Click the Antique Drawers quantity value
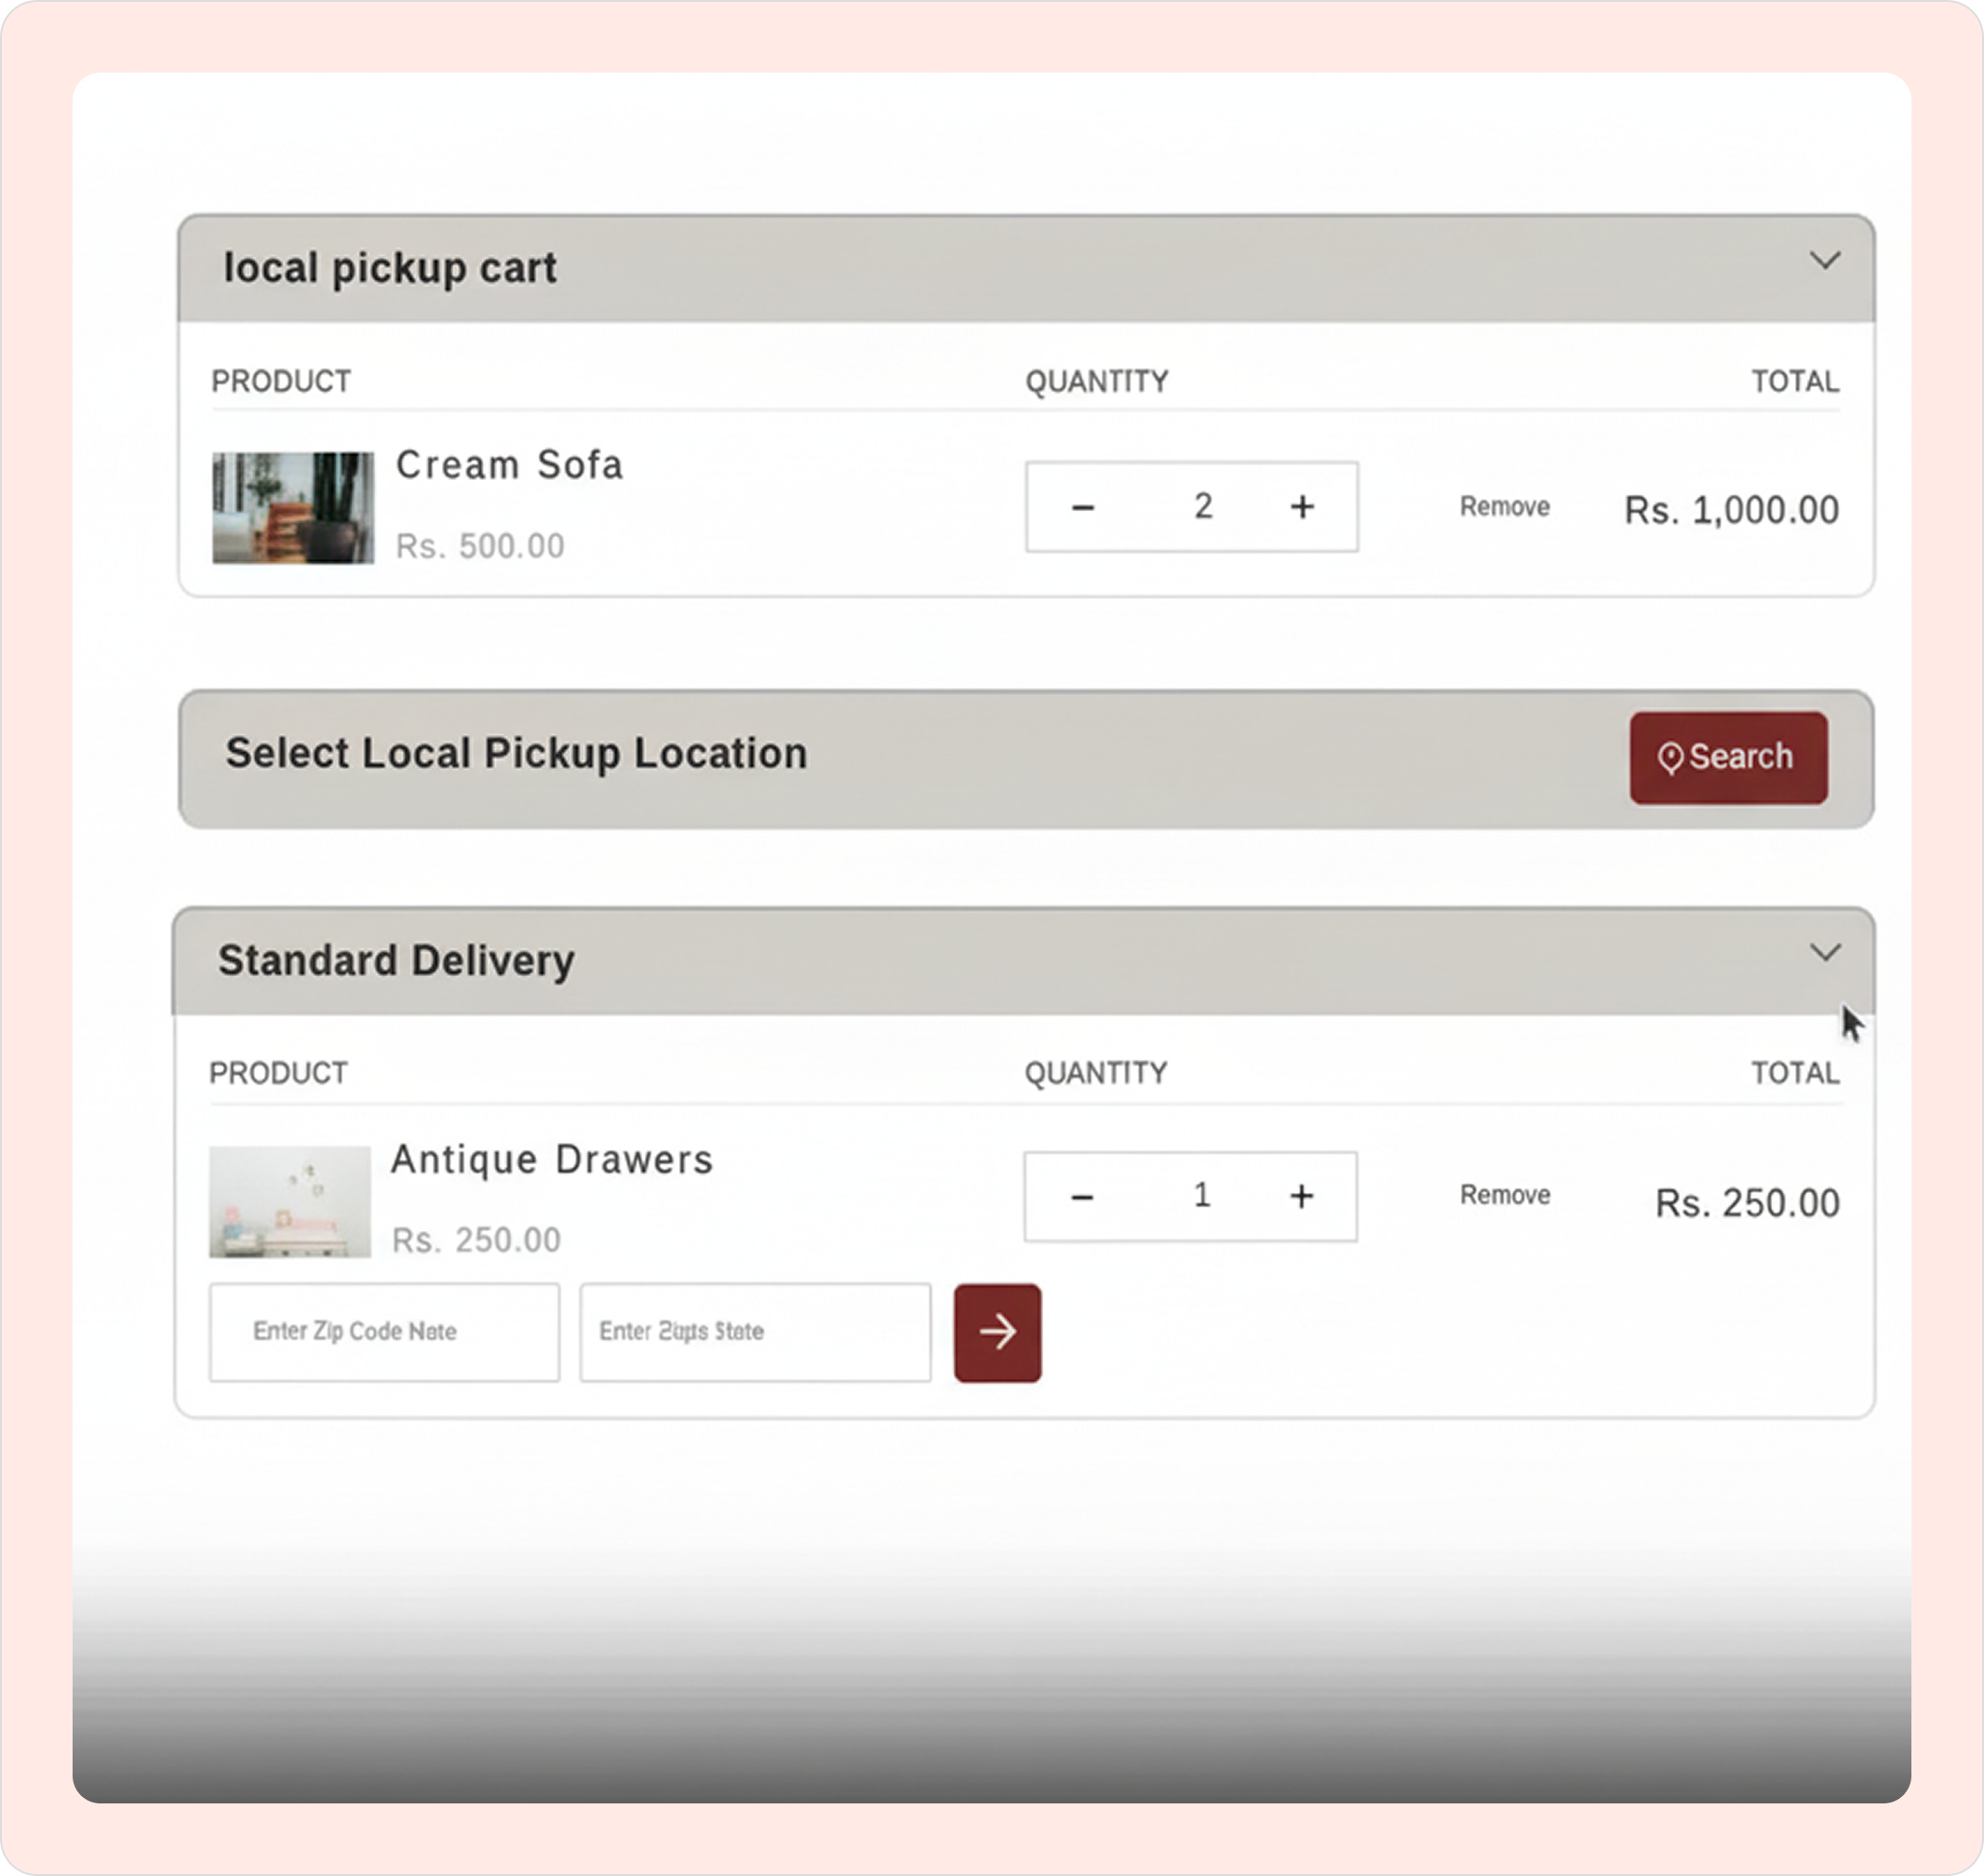Image resolution: width=1984 pixels, height=1876 pixels. click(x=1202, y=1196)
